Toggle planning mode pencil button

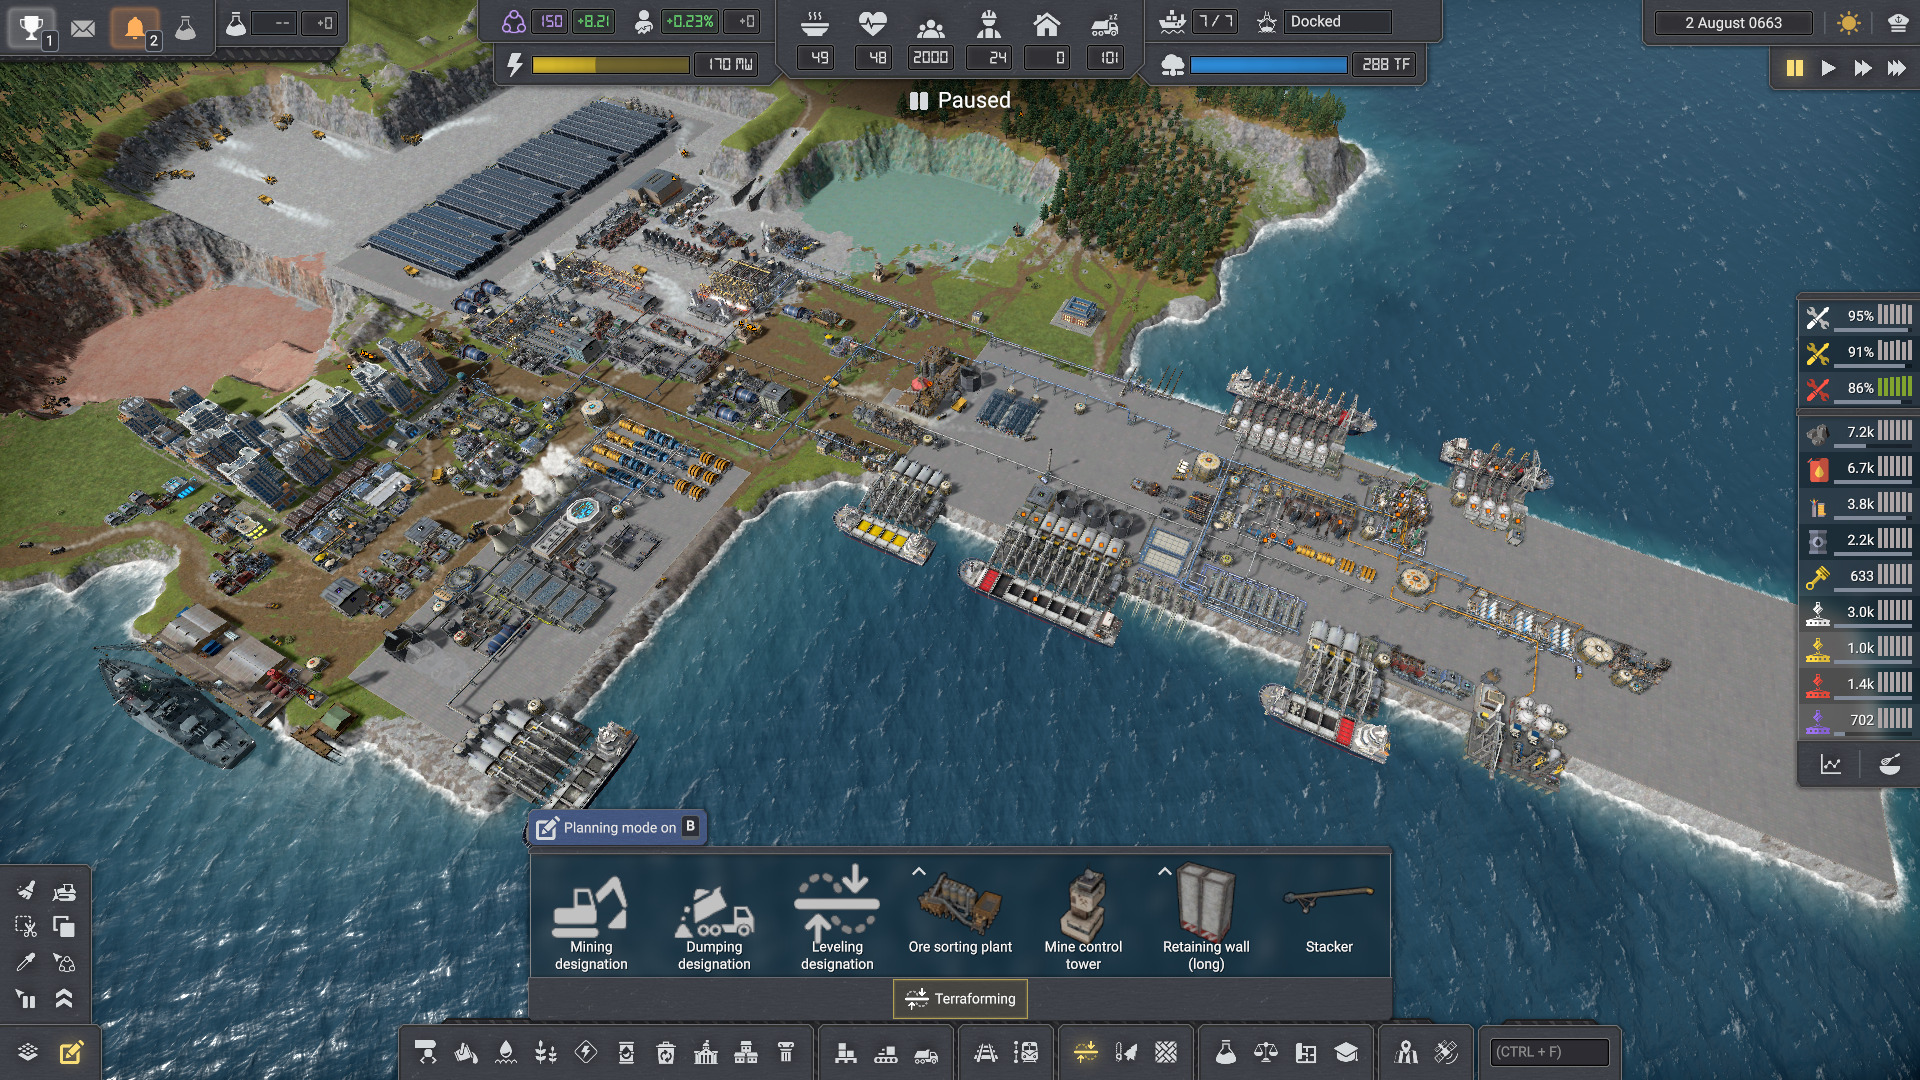click(72, 1052)
